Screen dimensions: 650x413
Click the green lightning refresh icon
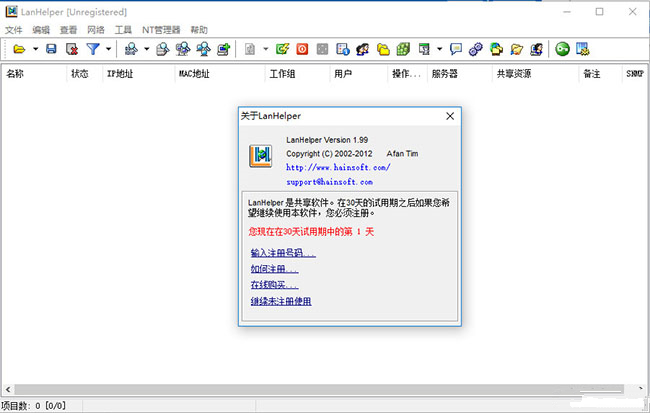coord(283,49)
